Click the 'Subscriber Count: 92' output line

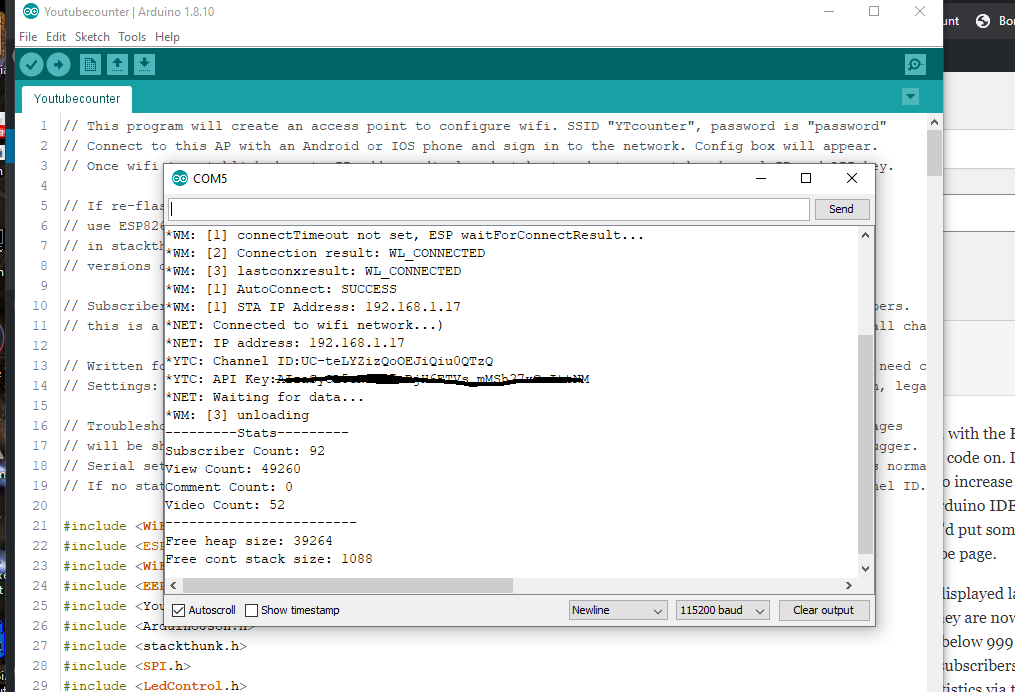pos(245,451)
